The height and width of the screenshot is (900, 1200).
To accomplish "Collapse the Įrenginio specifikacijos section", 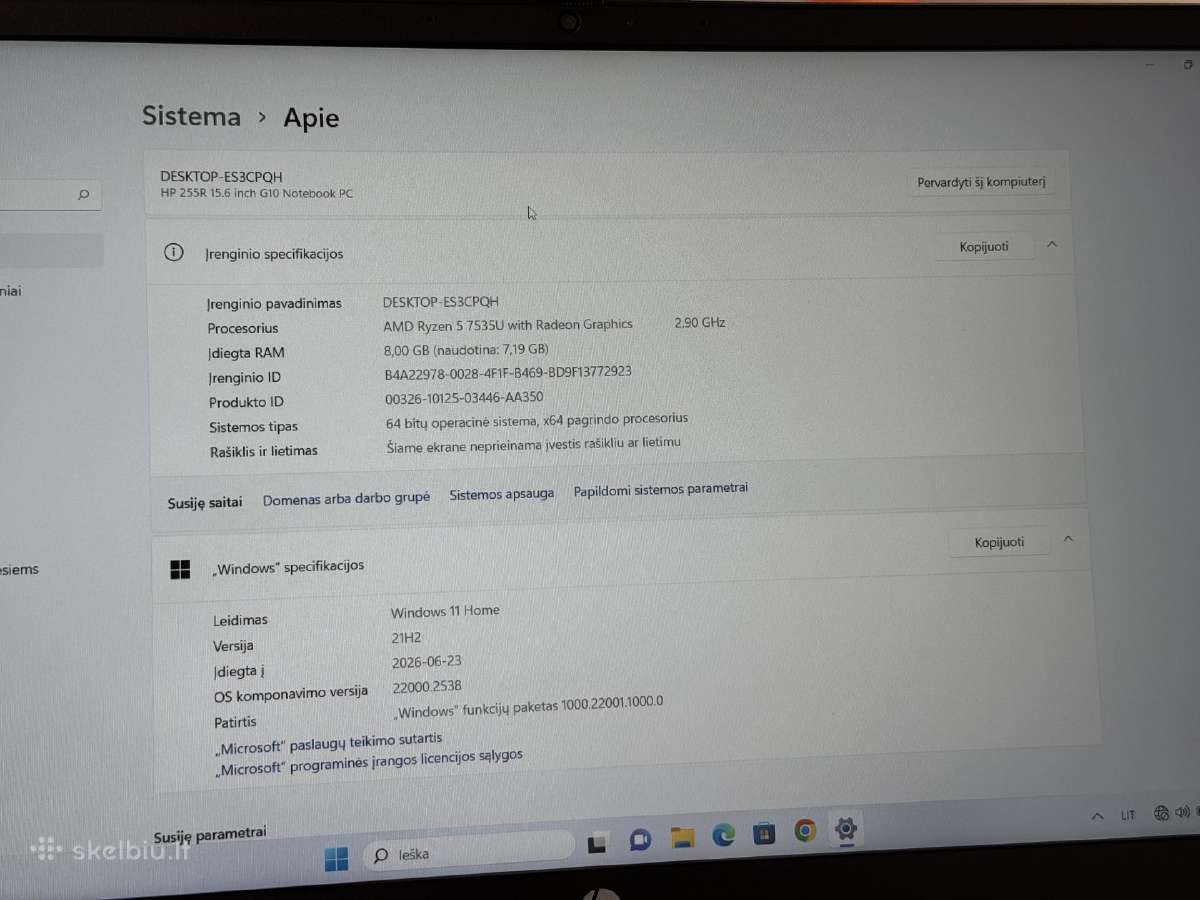I will tap(1052, 244).
